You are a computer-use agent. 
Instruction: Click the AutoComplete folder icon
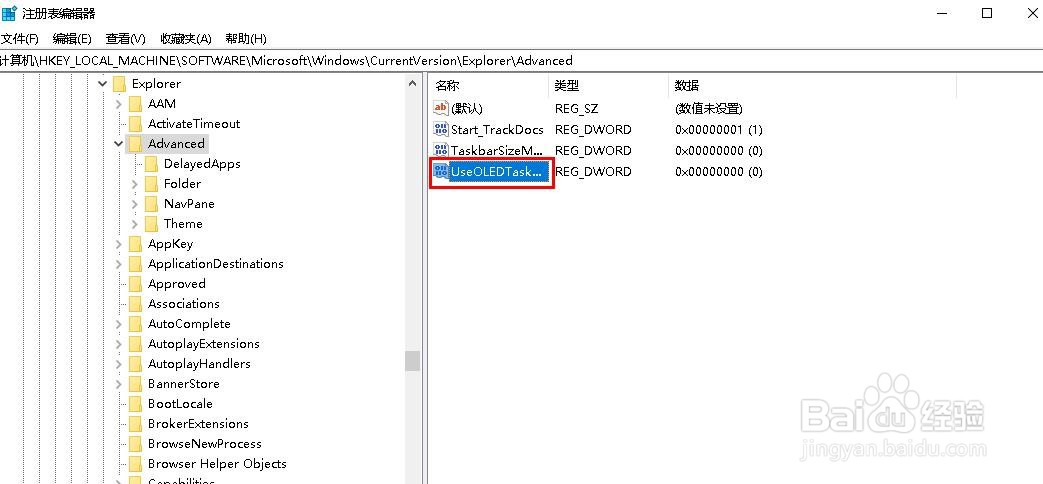tap(136, 324)
